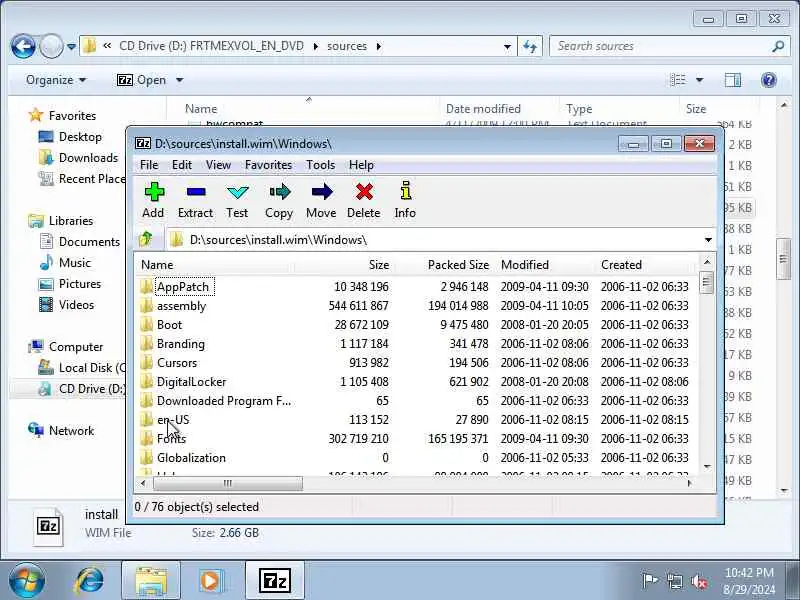
Task: Sort by Created column header
Action: tap(645, 265)
